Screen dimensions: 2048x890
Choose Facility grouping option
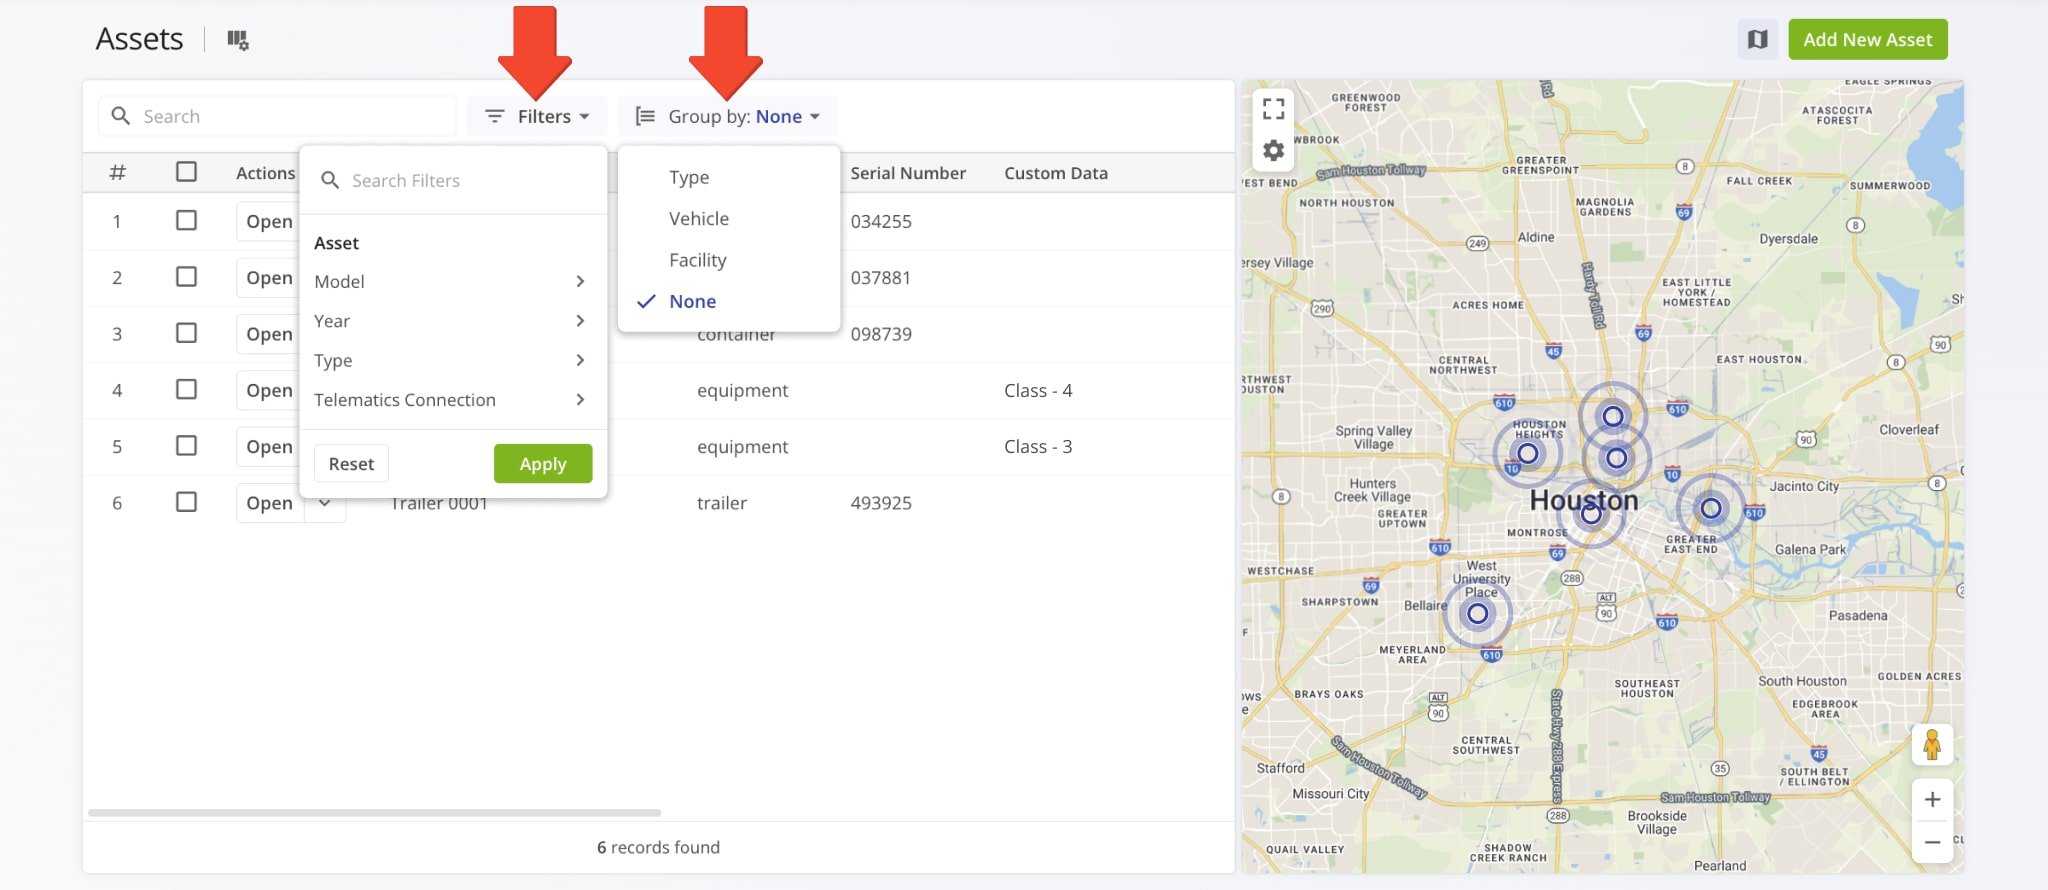point(697,260)
